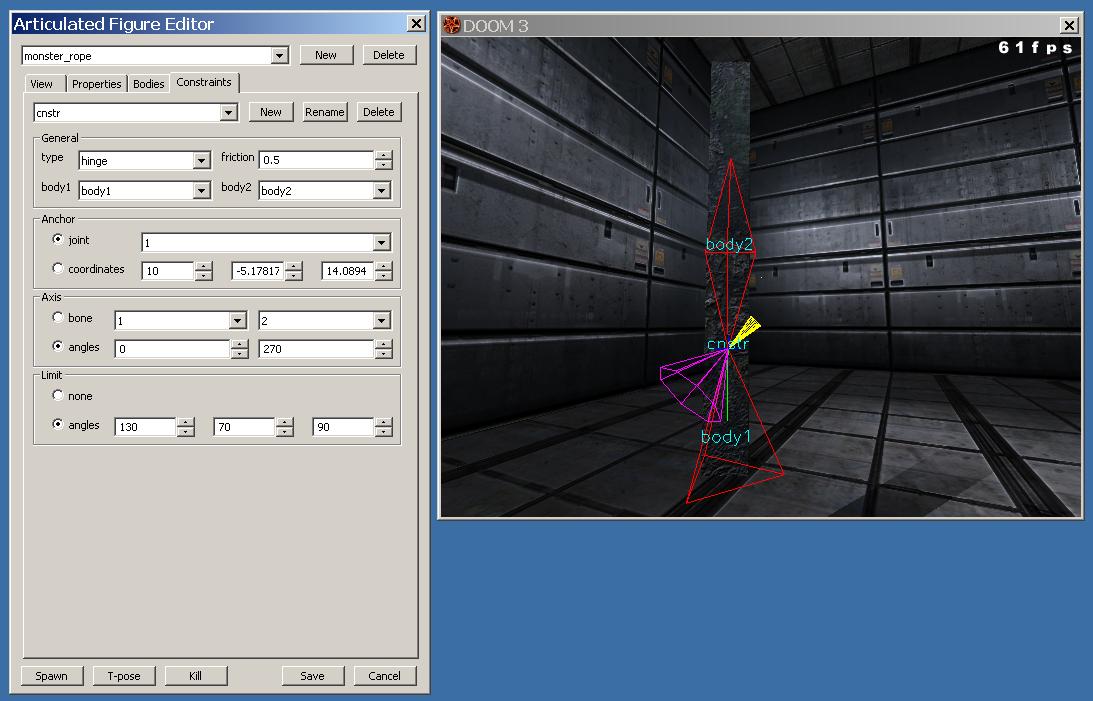Open the Anchor joint dropdown

point(381,242)
